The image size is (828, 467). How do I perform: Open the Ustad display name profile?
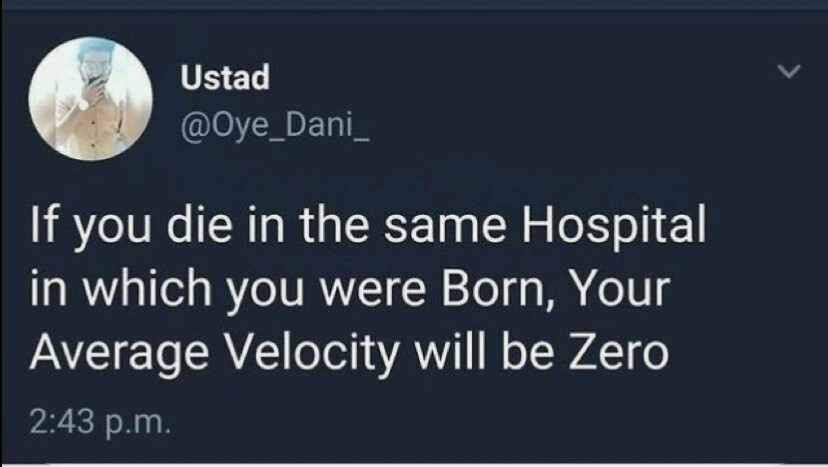225,77
